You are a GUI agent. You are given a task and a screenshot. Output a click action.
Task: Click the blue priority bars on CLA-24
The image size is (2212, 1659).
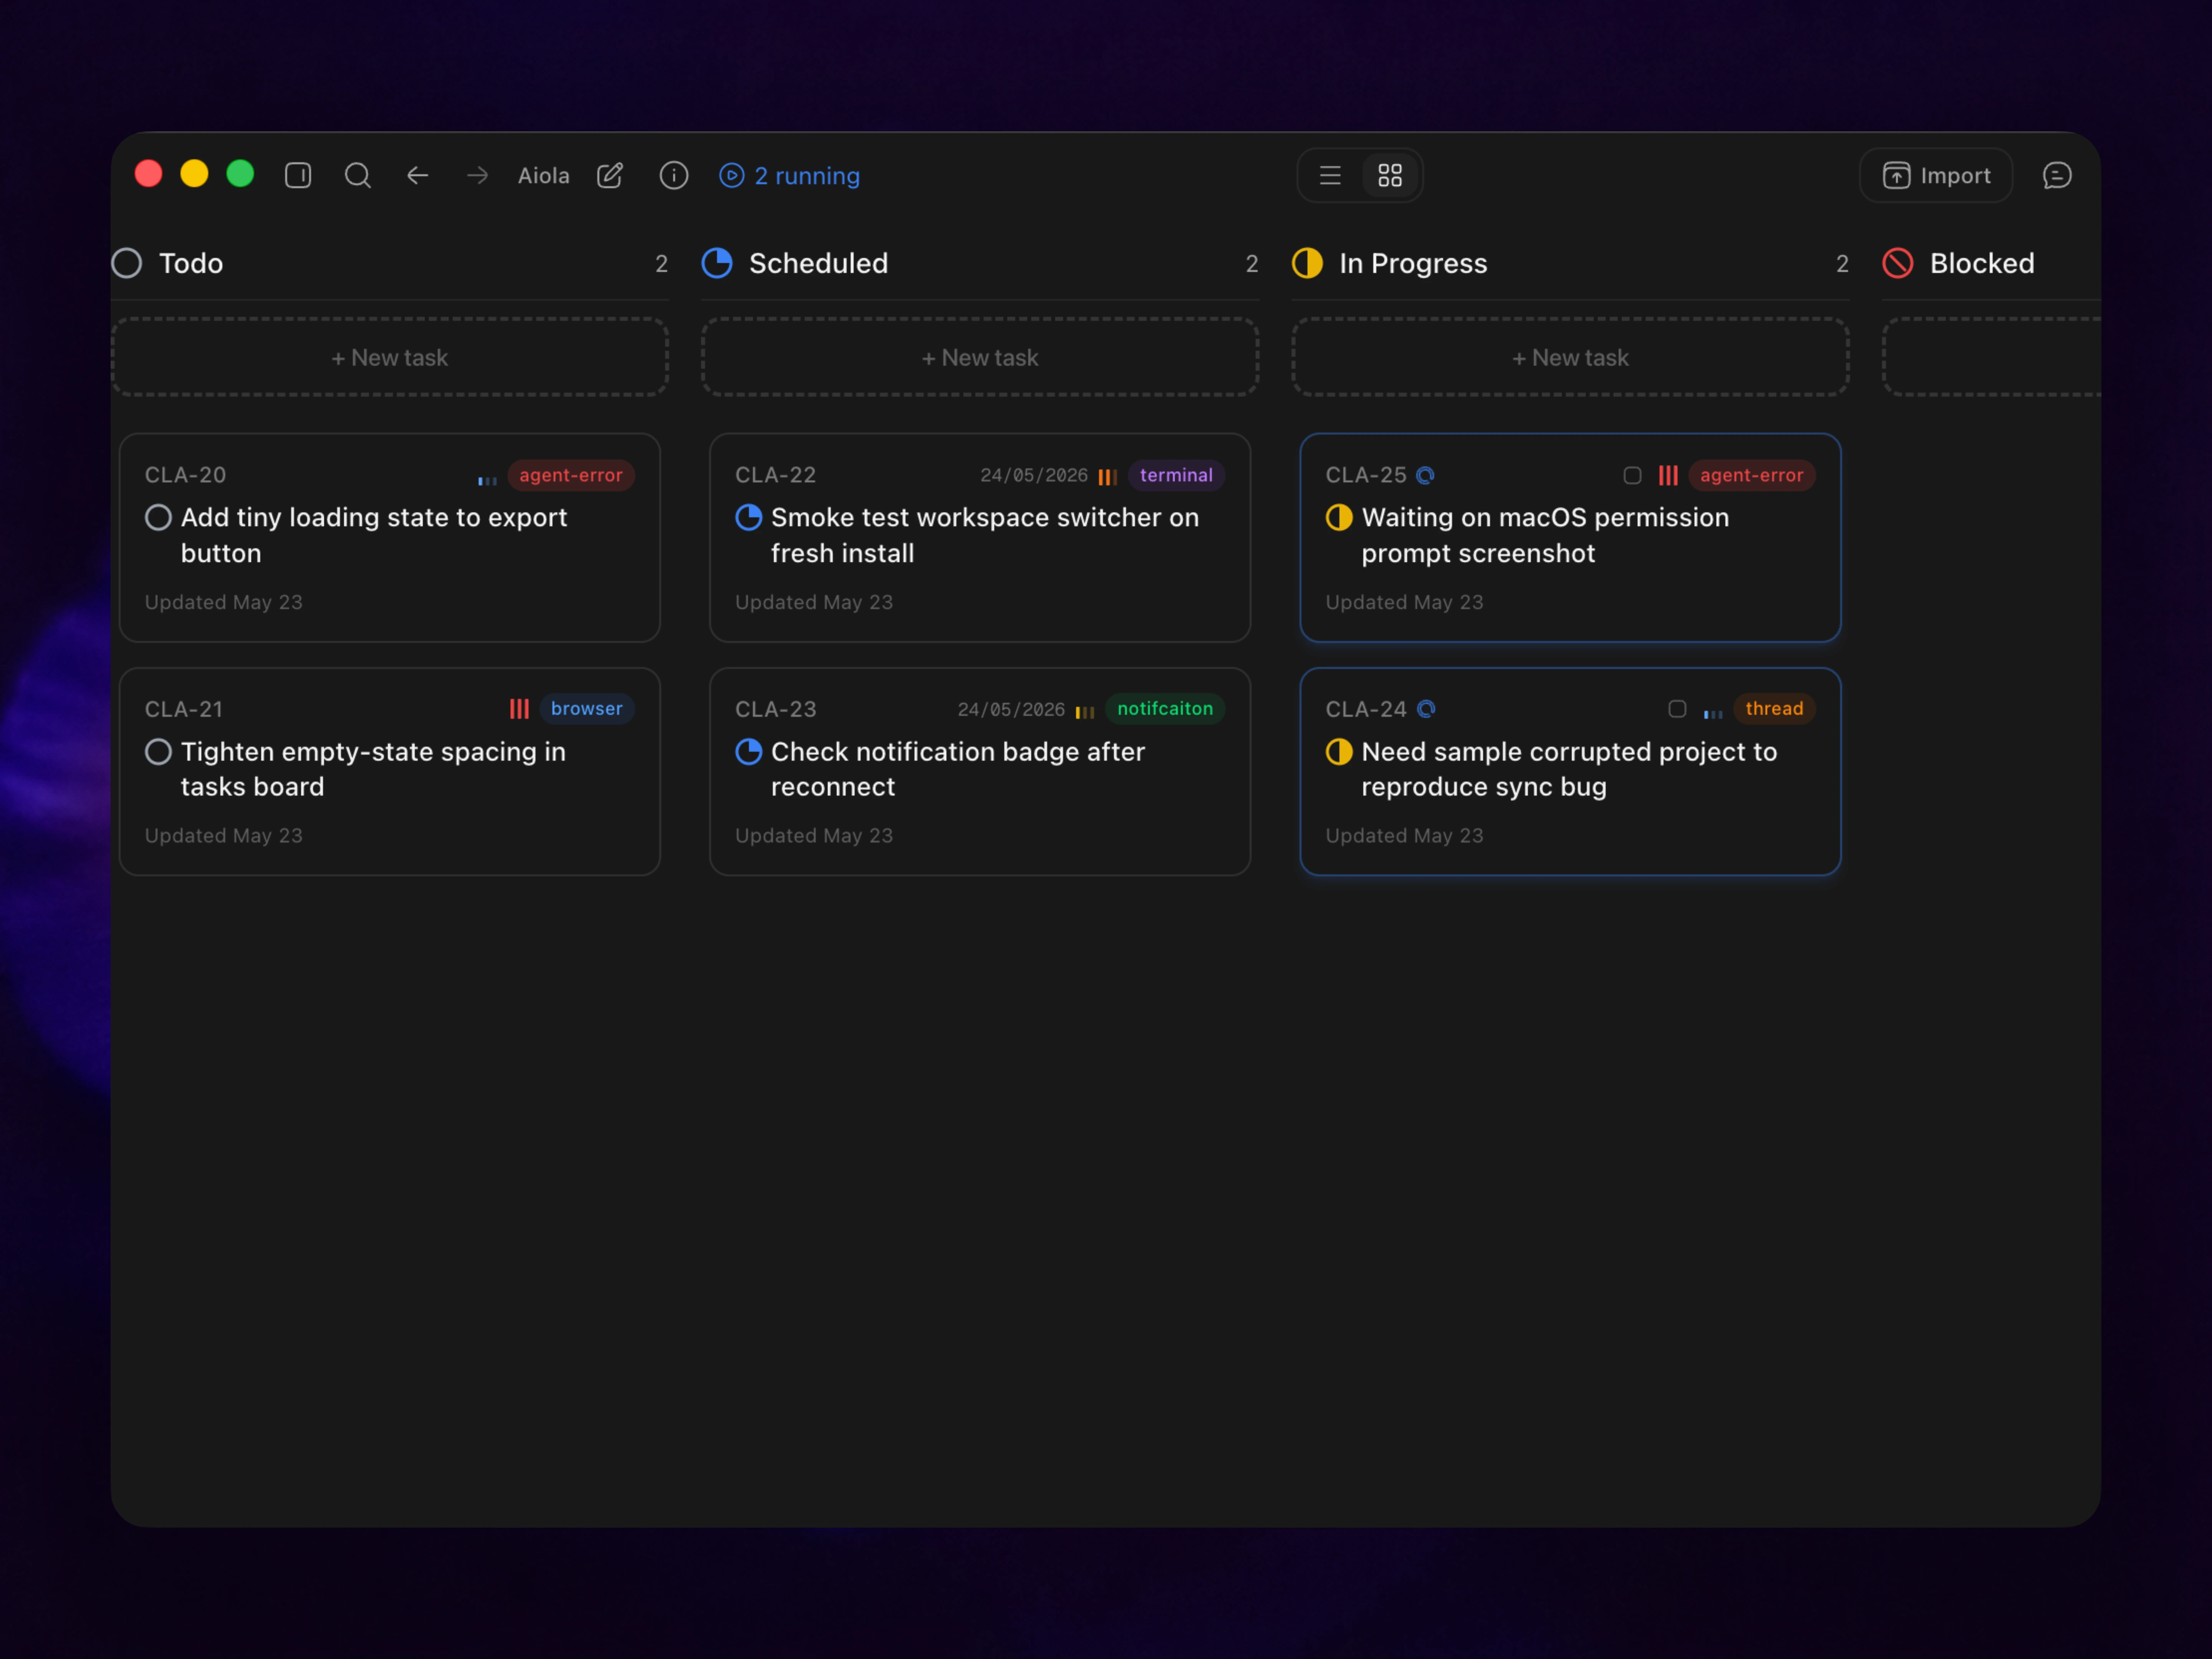pos(1713,713)
